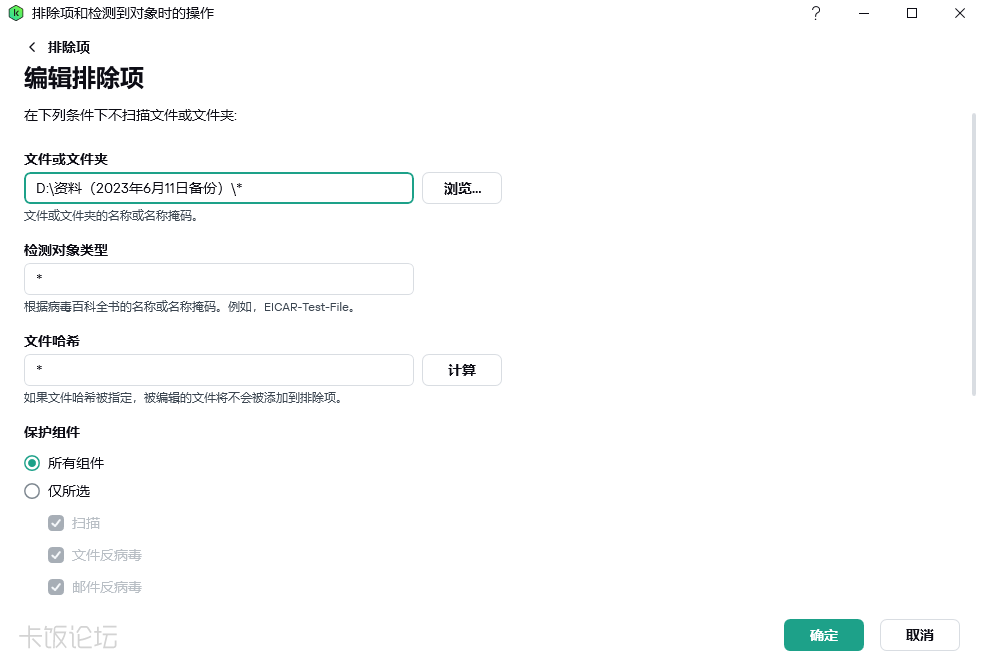Screen dimensions: 982x660
Task: Click the vertical scrollbar on the right
Action: click(x=974, y=255)
